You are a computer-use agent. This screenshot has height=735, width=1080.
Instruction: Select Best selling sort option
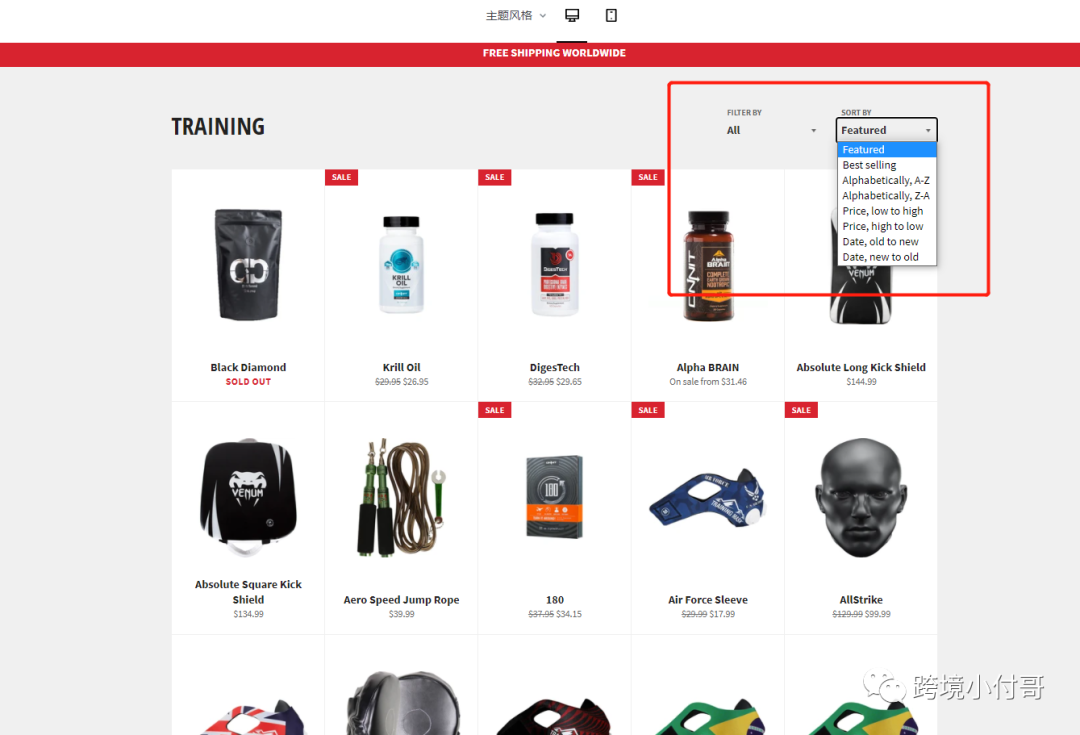pos(886,165)
